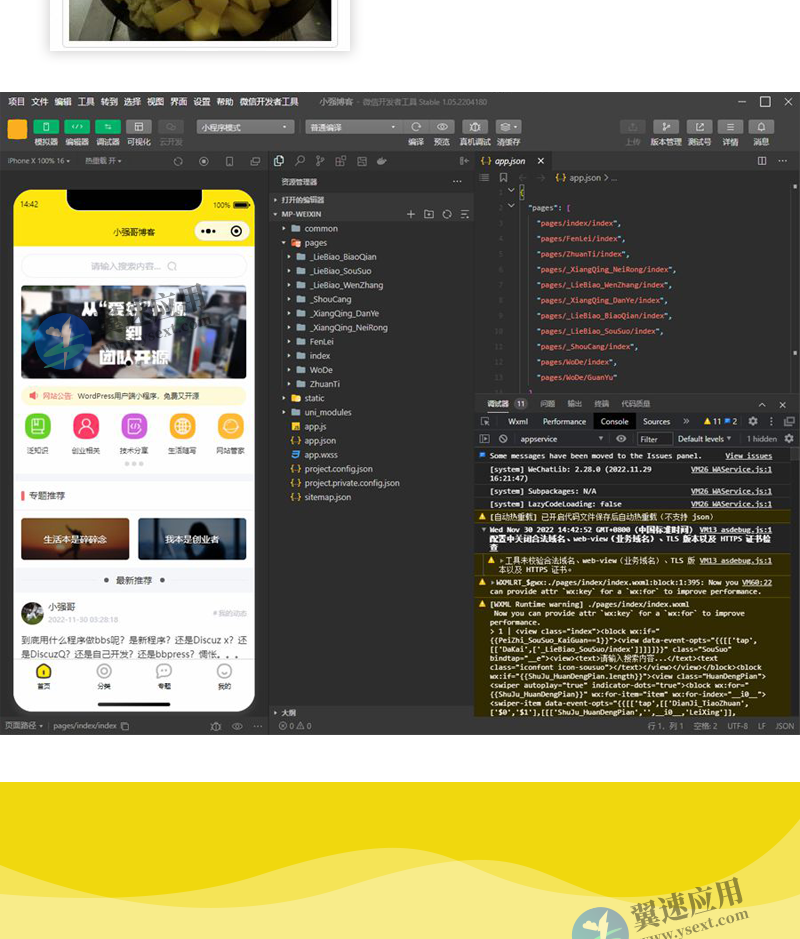Toggle the simulator panel button (模拟器)
This screenshot has height=939, width=800.
(46, 127)
